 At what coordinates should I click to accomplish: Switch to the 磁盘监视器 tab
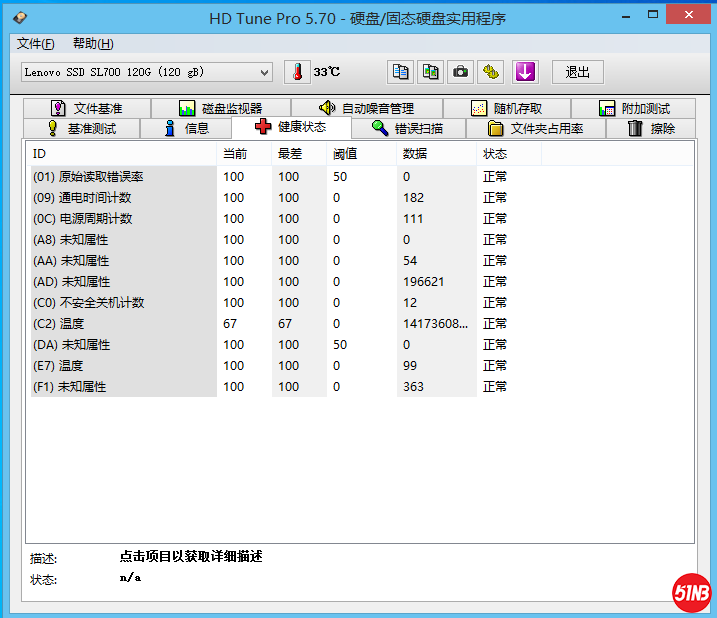click(x=221, y=108)
